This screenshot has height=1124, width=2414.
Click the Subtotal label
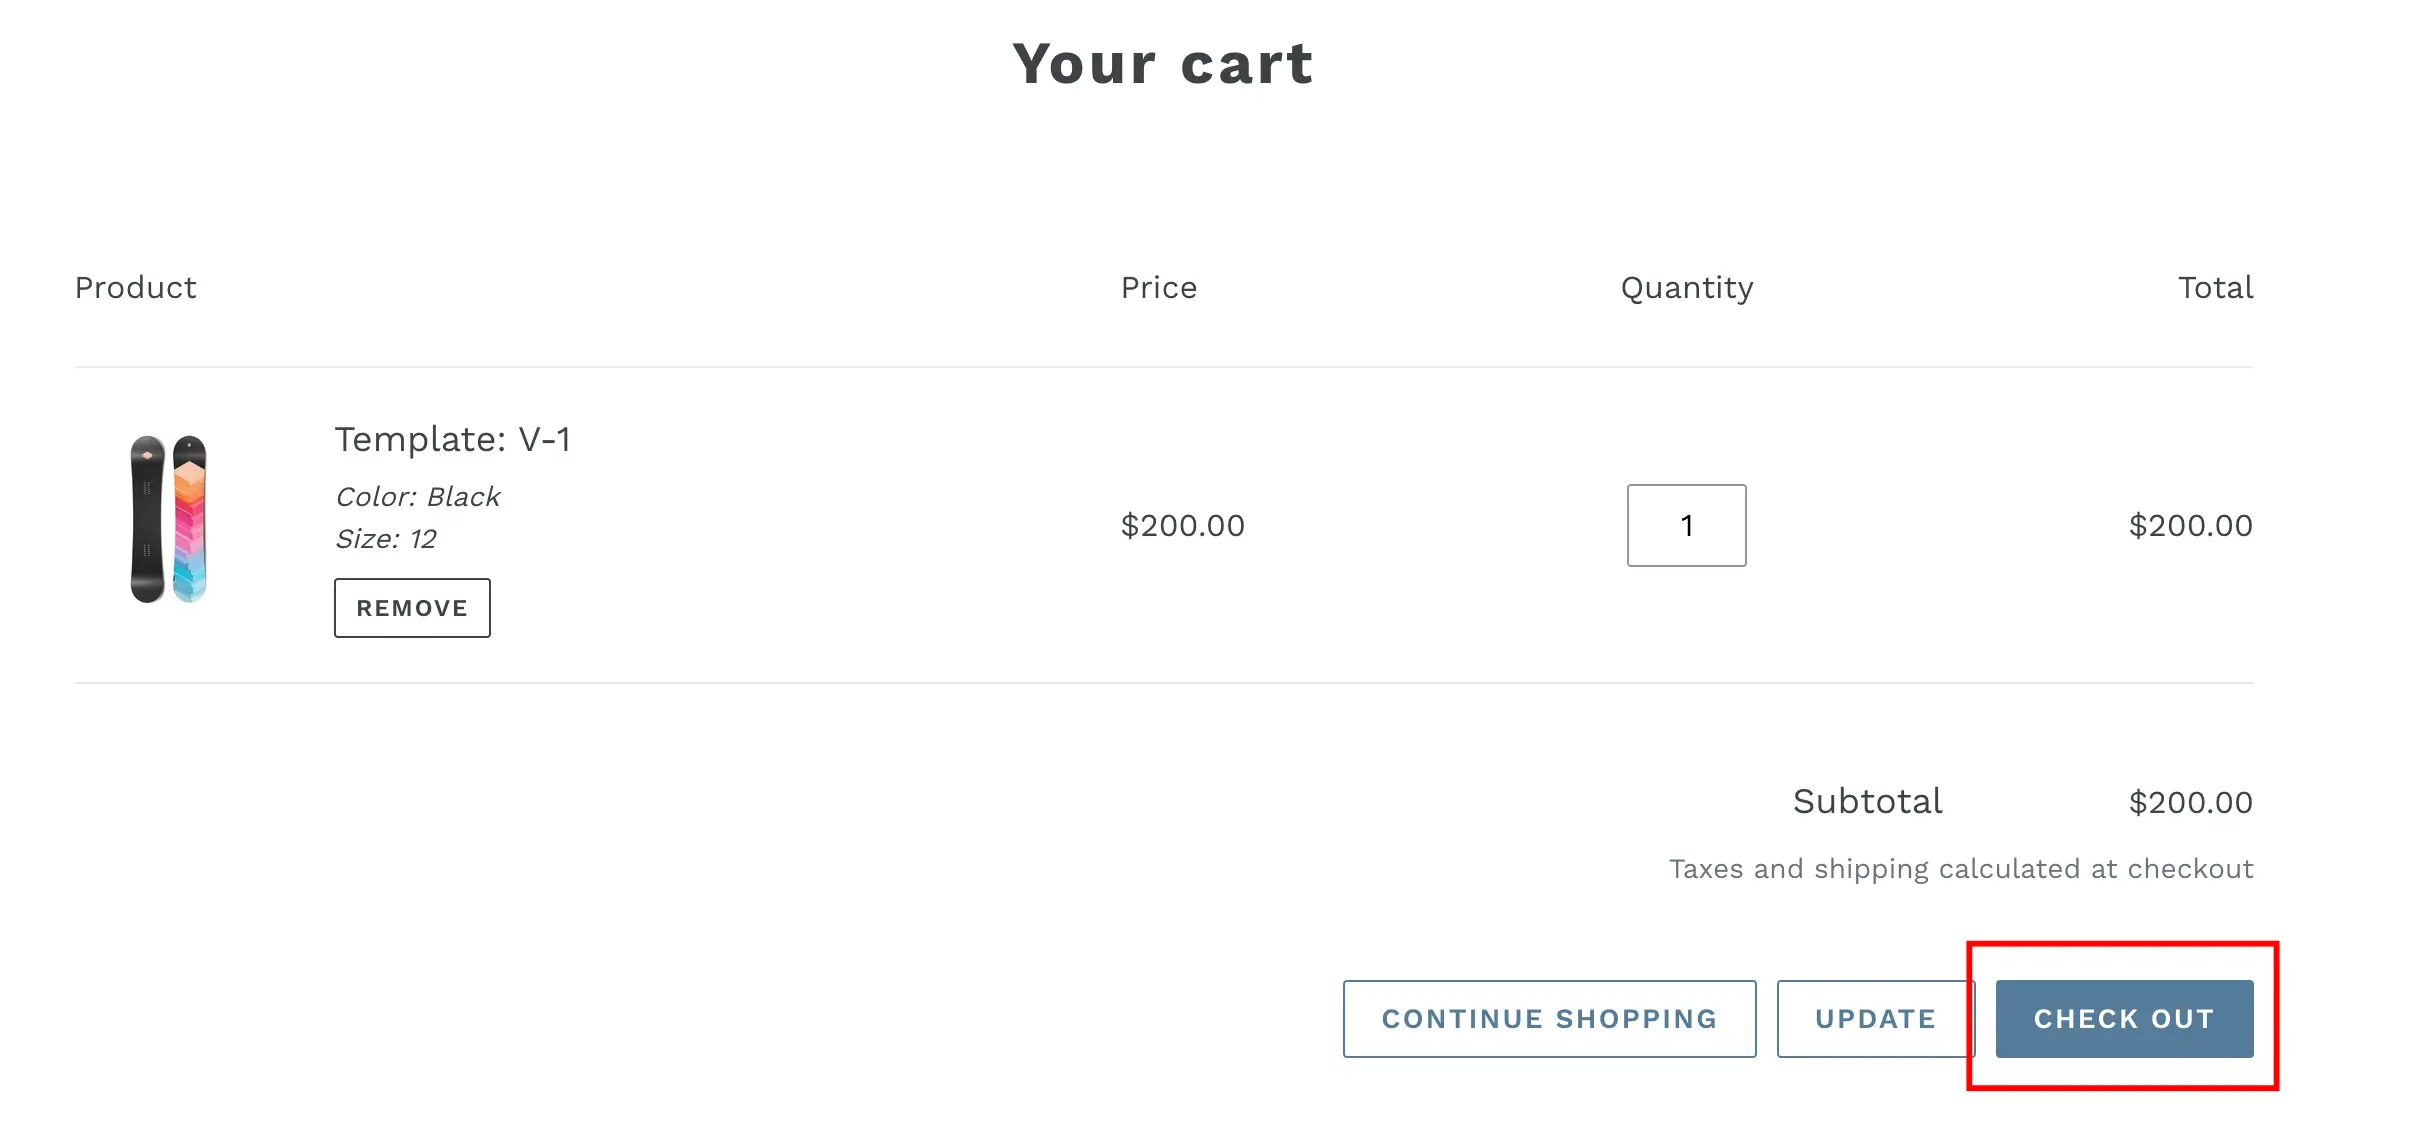click(1867, 802)
